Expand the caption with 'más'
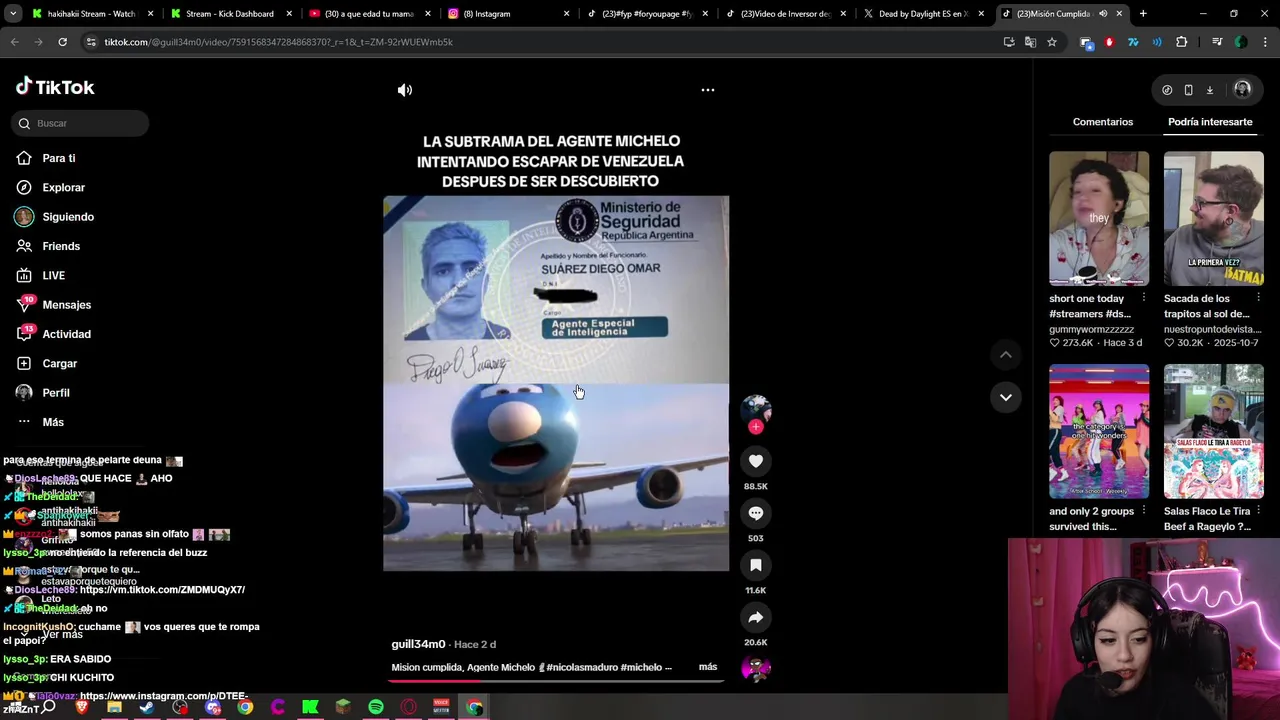This screenshot has width=1280, height=720. [708, 667]
